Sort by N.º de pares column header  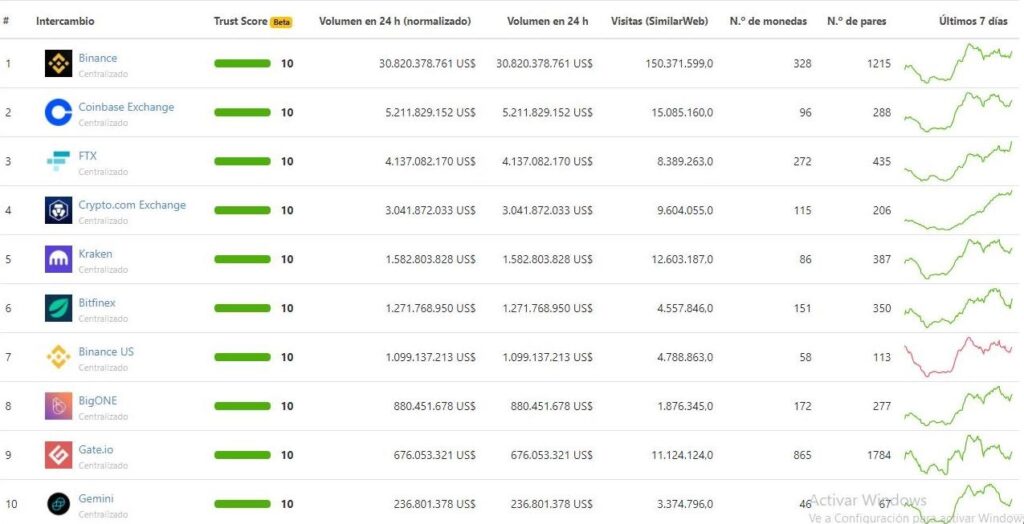[x=857, y=21]
